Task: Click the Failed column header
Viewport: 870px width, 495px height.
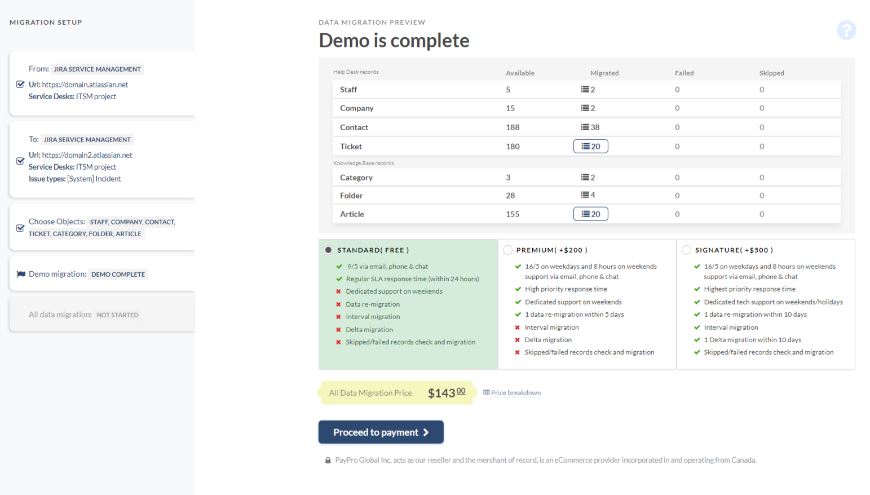Action: [x=684, y=73]
